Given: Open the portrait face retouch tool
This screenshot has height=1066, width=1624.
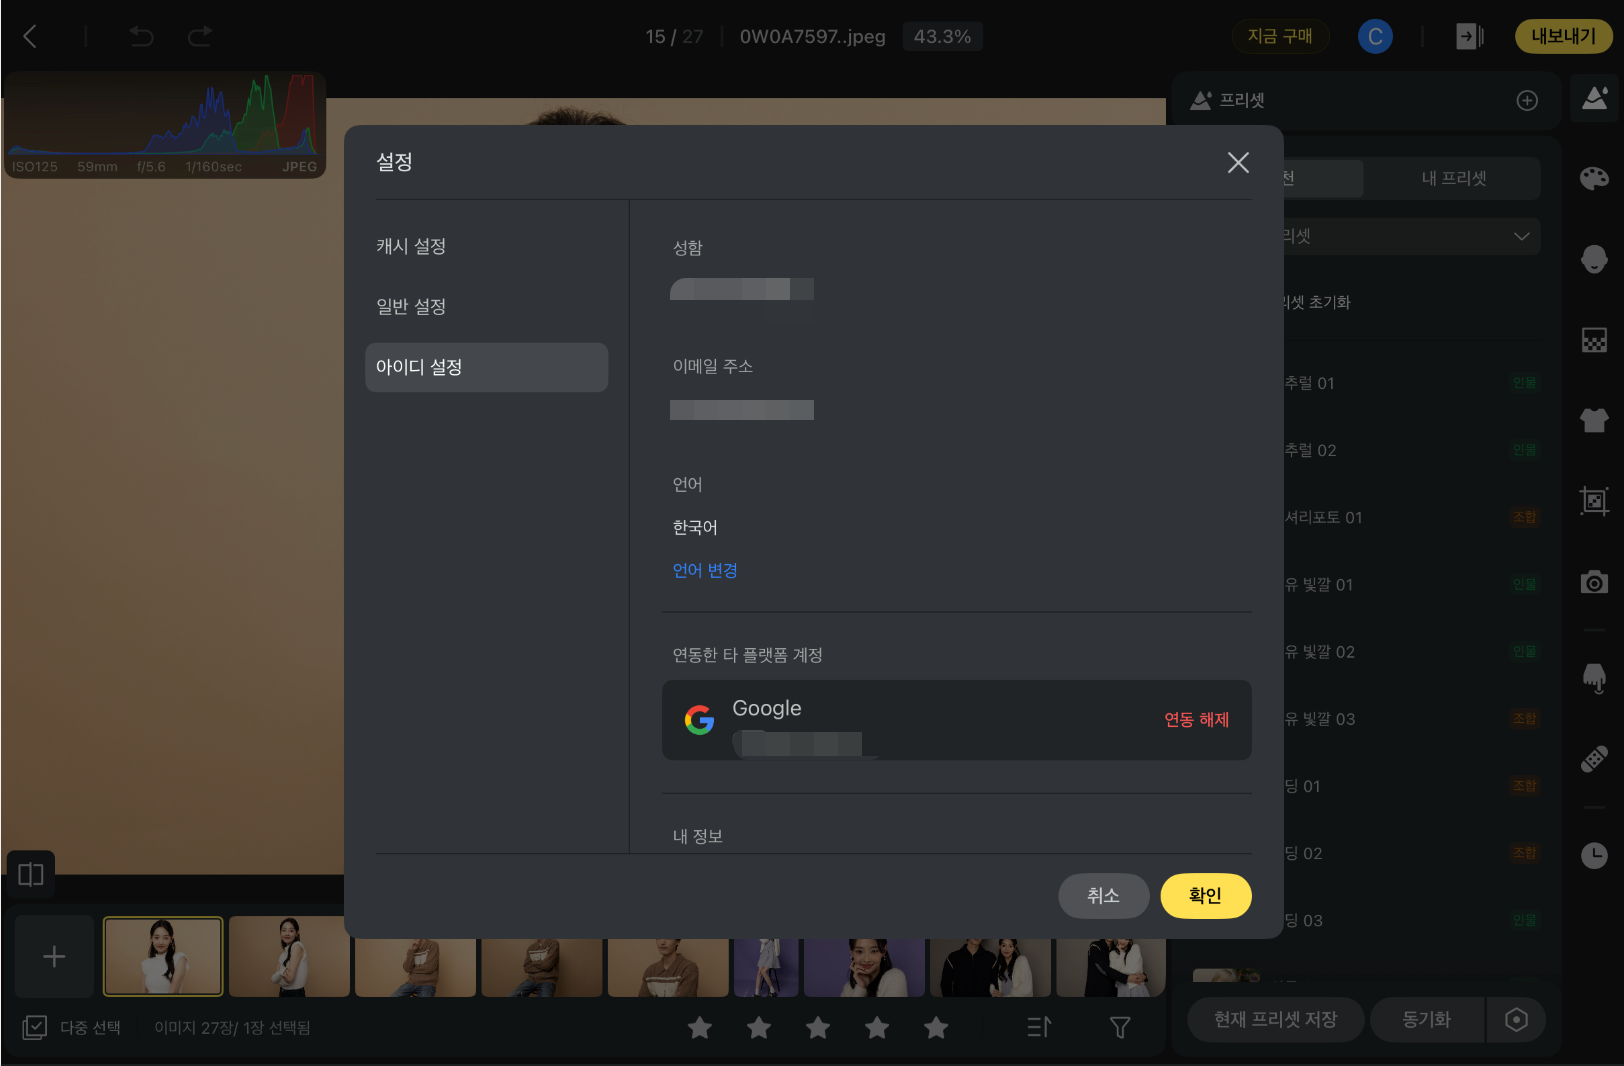Looking at the screenshot, I should pyautogui.click(x=1594, y=259).
